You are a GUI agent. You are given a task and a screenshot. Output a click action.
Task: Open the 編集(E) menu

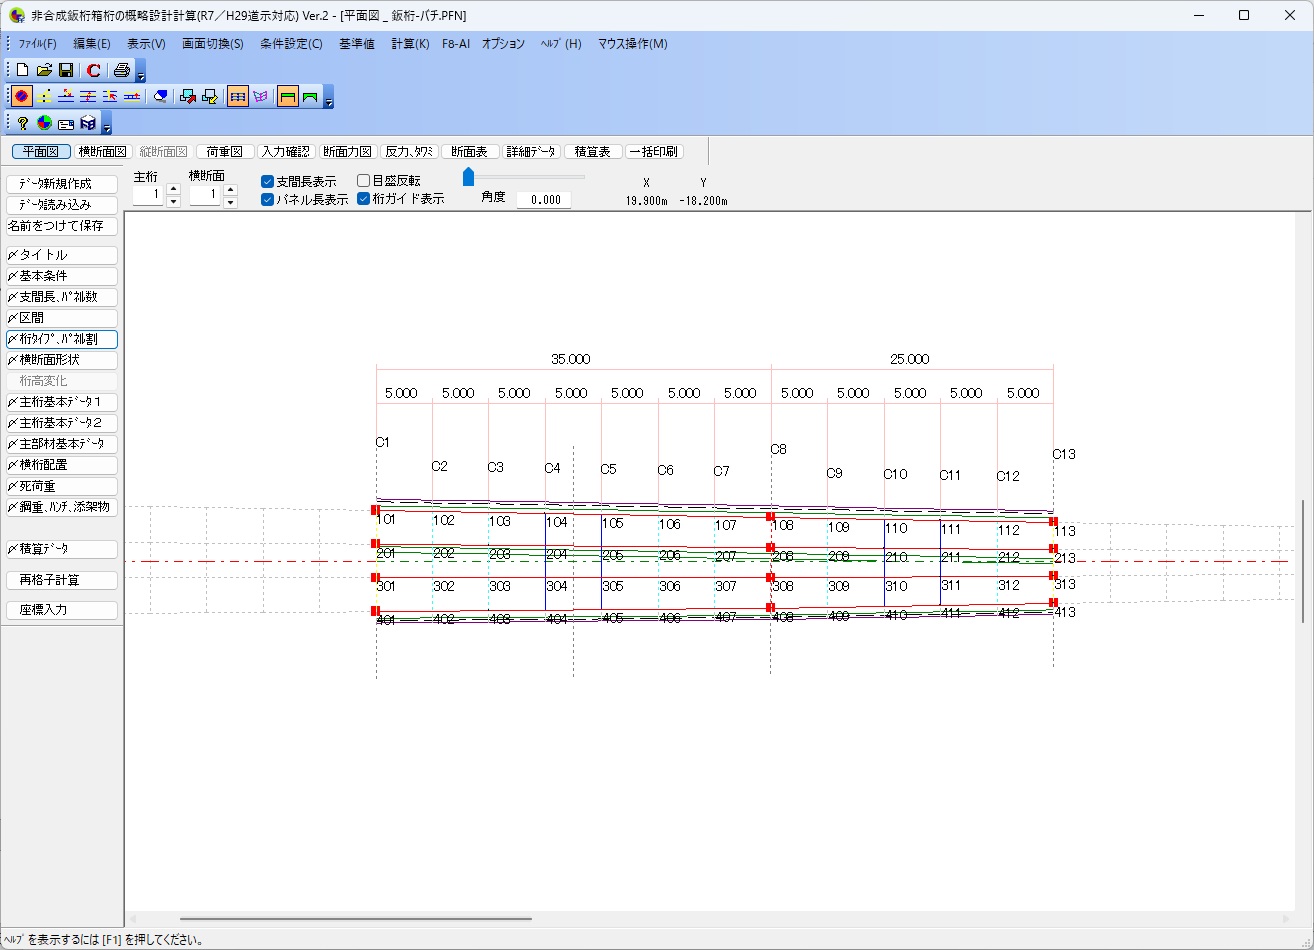(92, 44)
